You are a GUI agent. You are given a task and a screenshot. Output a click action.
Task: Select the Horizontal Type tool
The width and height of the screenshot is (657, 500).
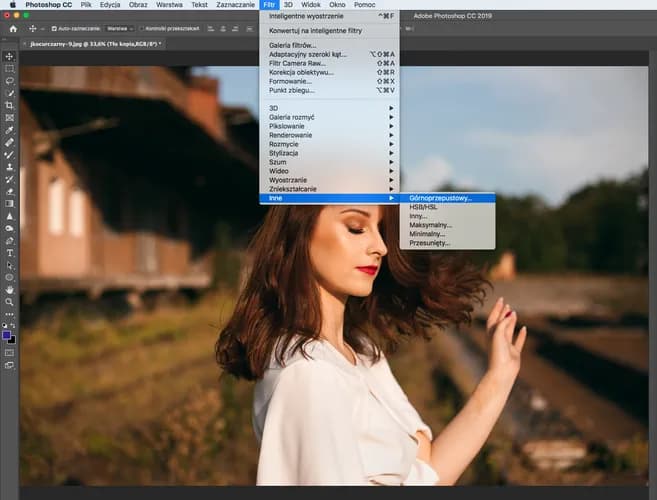[x=10, y=253]
